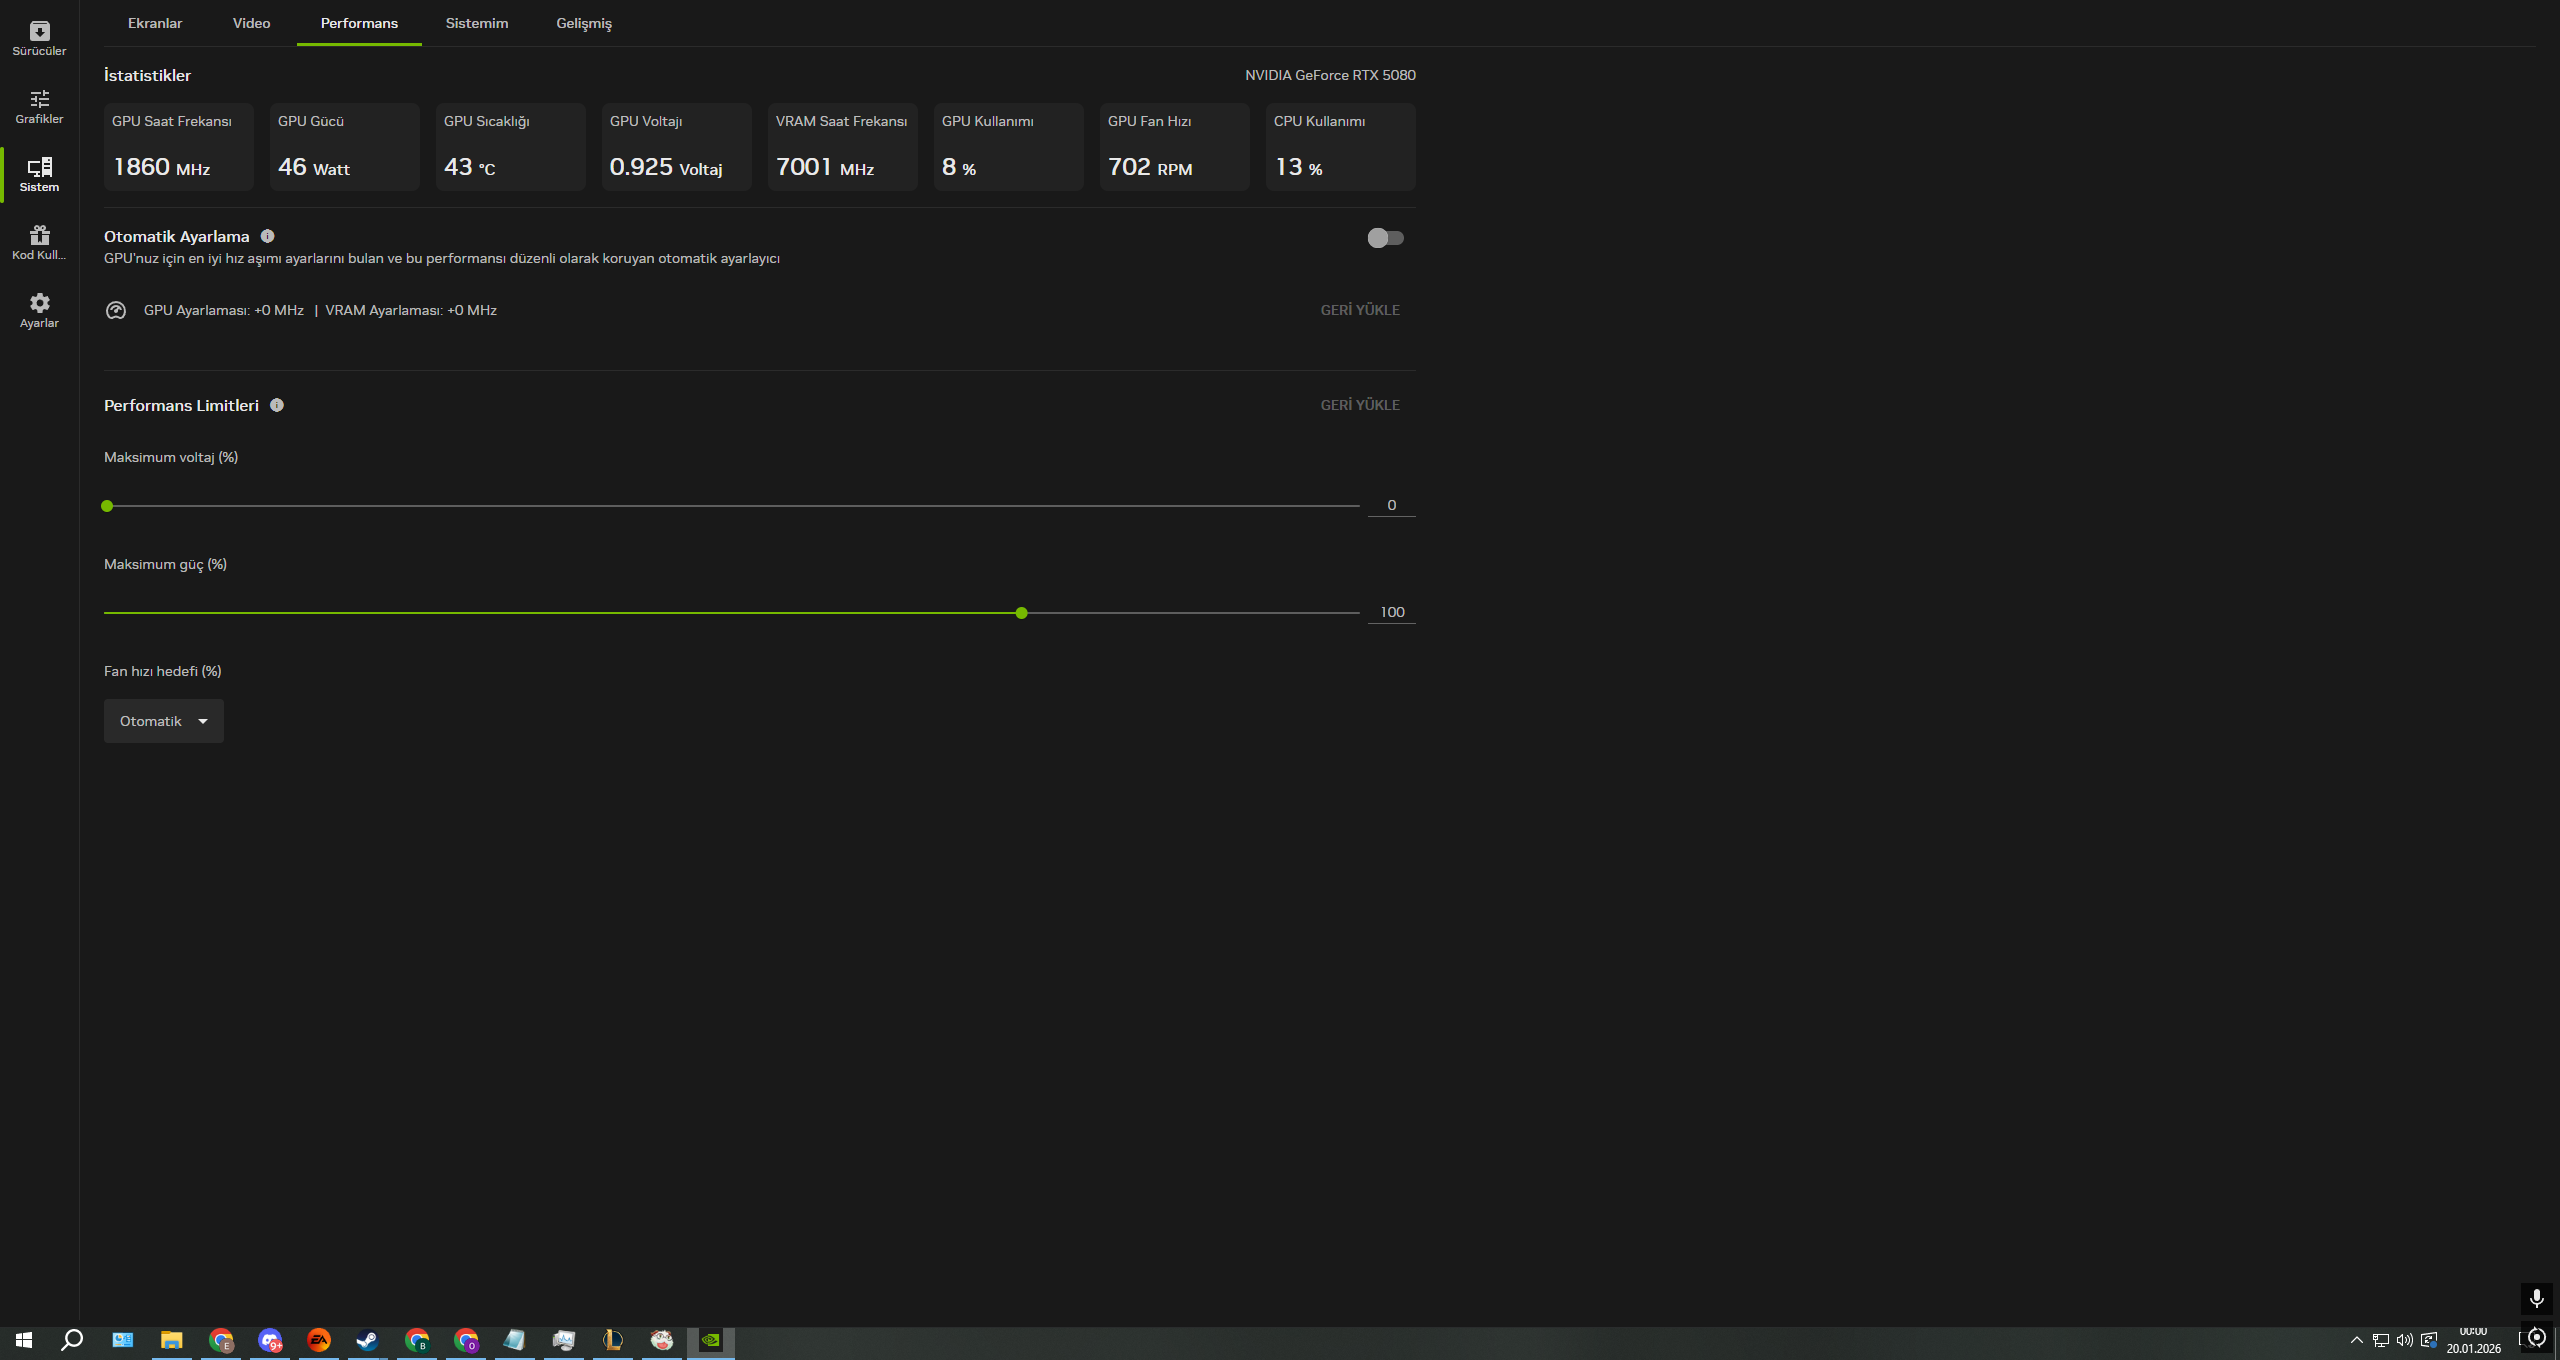Viewport: 2560px width, 1360px height.
Task: Open the Poro face taskbar icon
Action: [662, 1340]
